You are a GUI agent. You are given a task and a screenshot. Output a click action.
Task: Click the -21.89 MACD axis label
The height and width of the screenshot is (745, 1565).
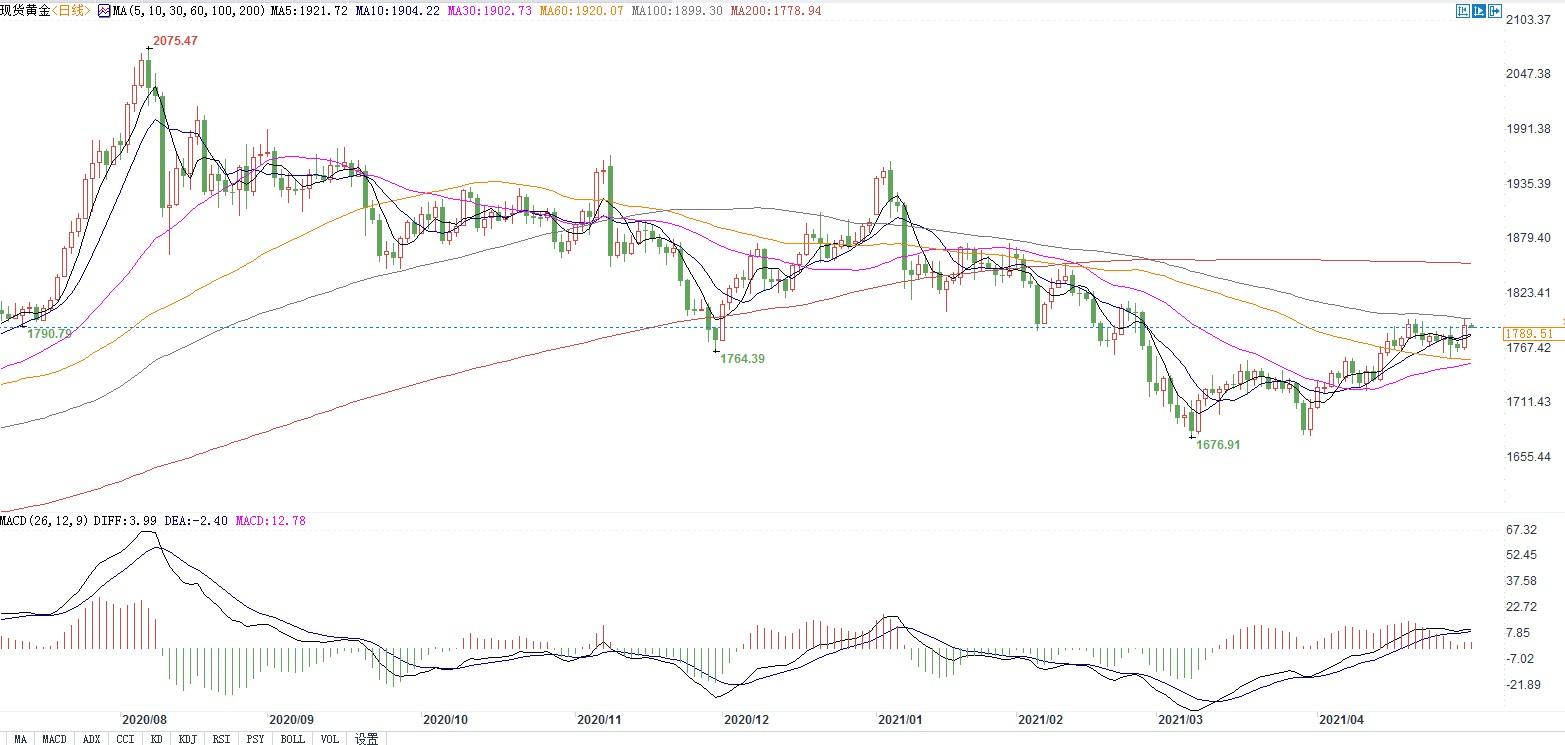point(1521,684)
